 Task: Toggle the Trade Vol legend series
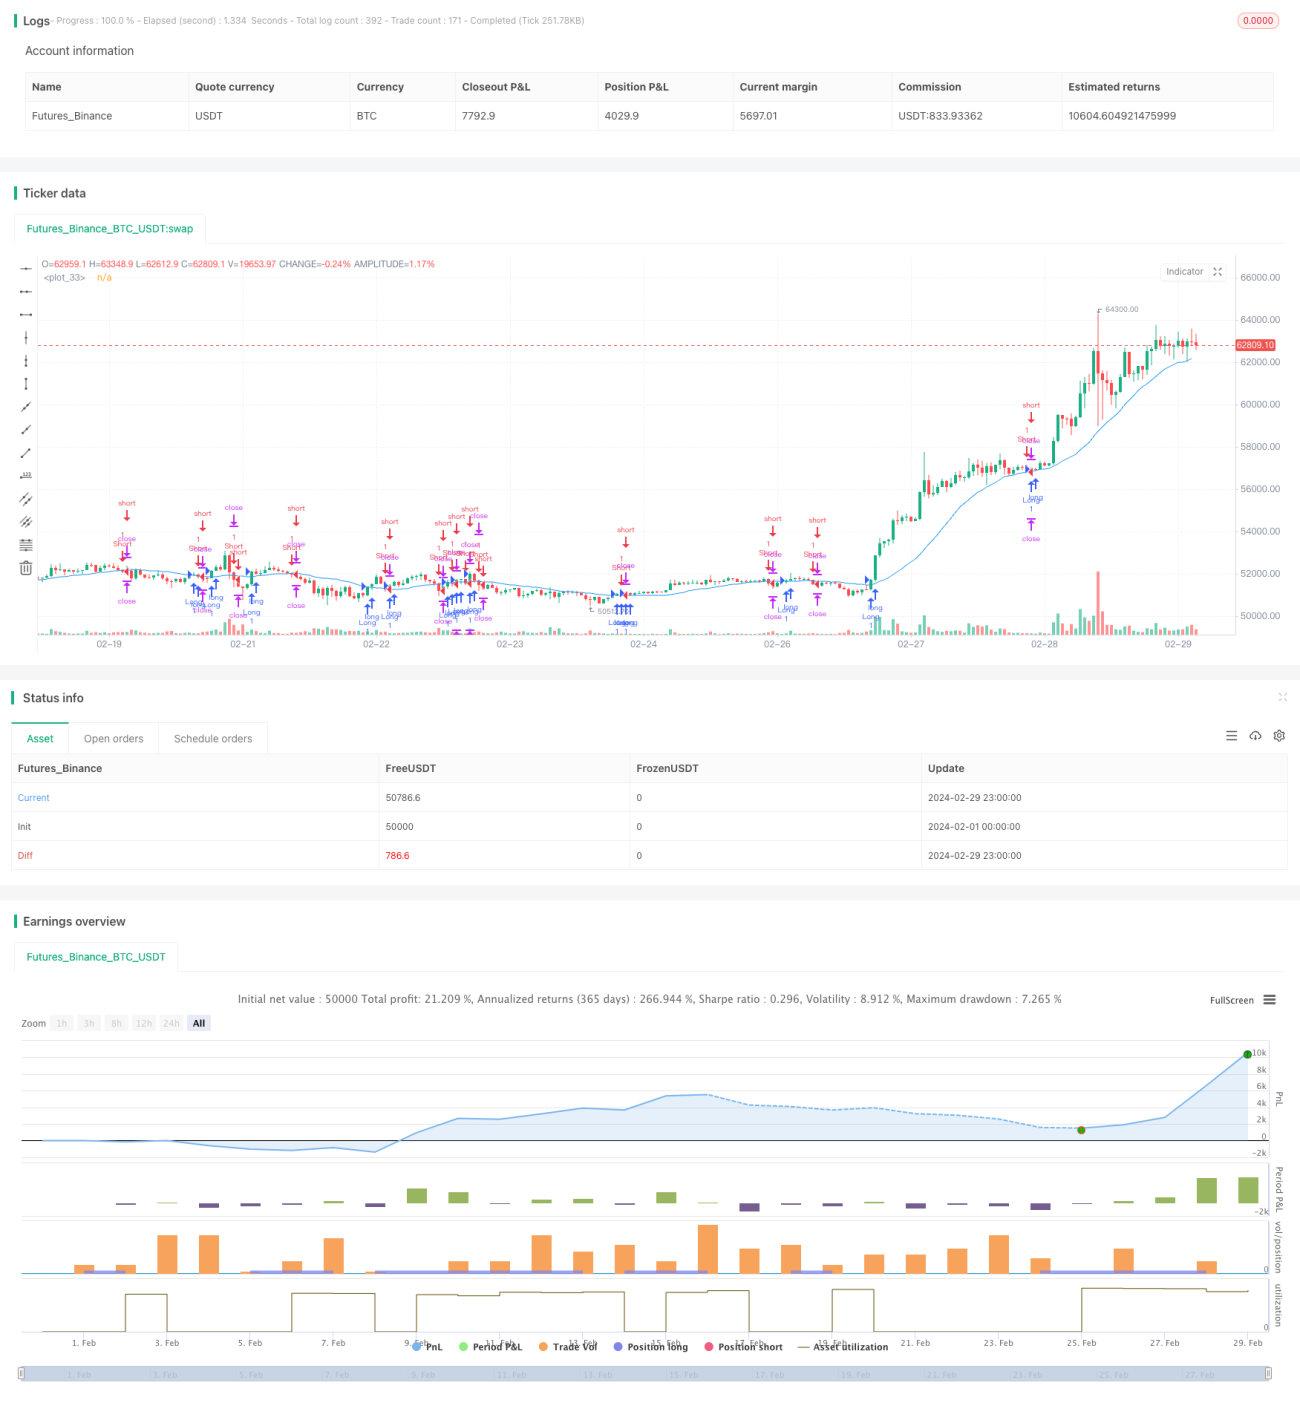pos(568,1347)
